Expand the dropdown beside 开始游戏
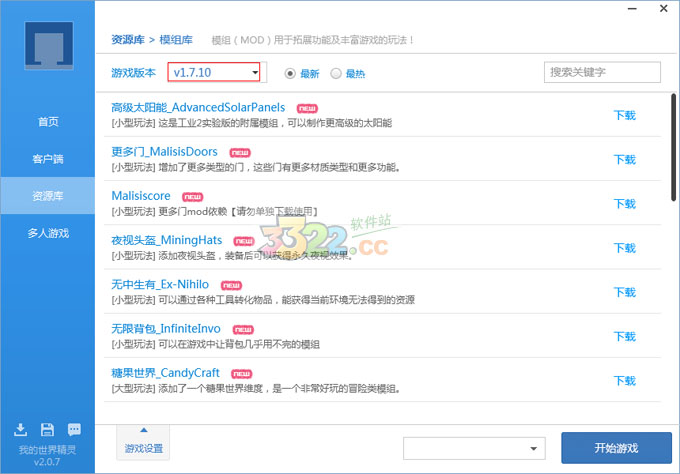 474,448
